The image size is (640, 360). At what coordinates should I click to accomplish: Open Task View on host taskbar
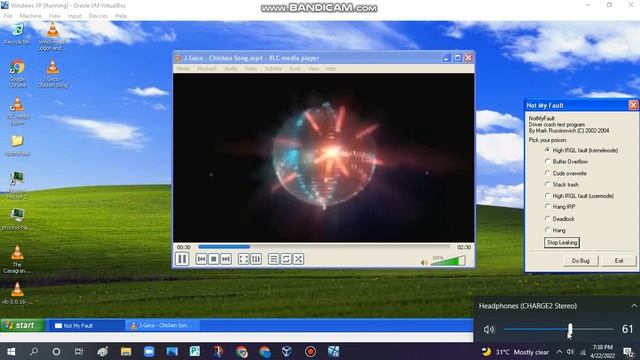pos(79,351)
